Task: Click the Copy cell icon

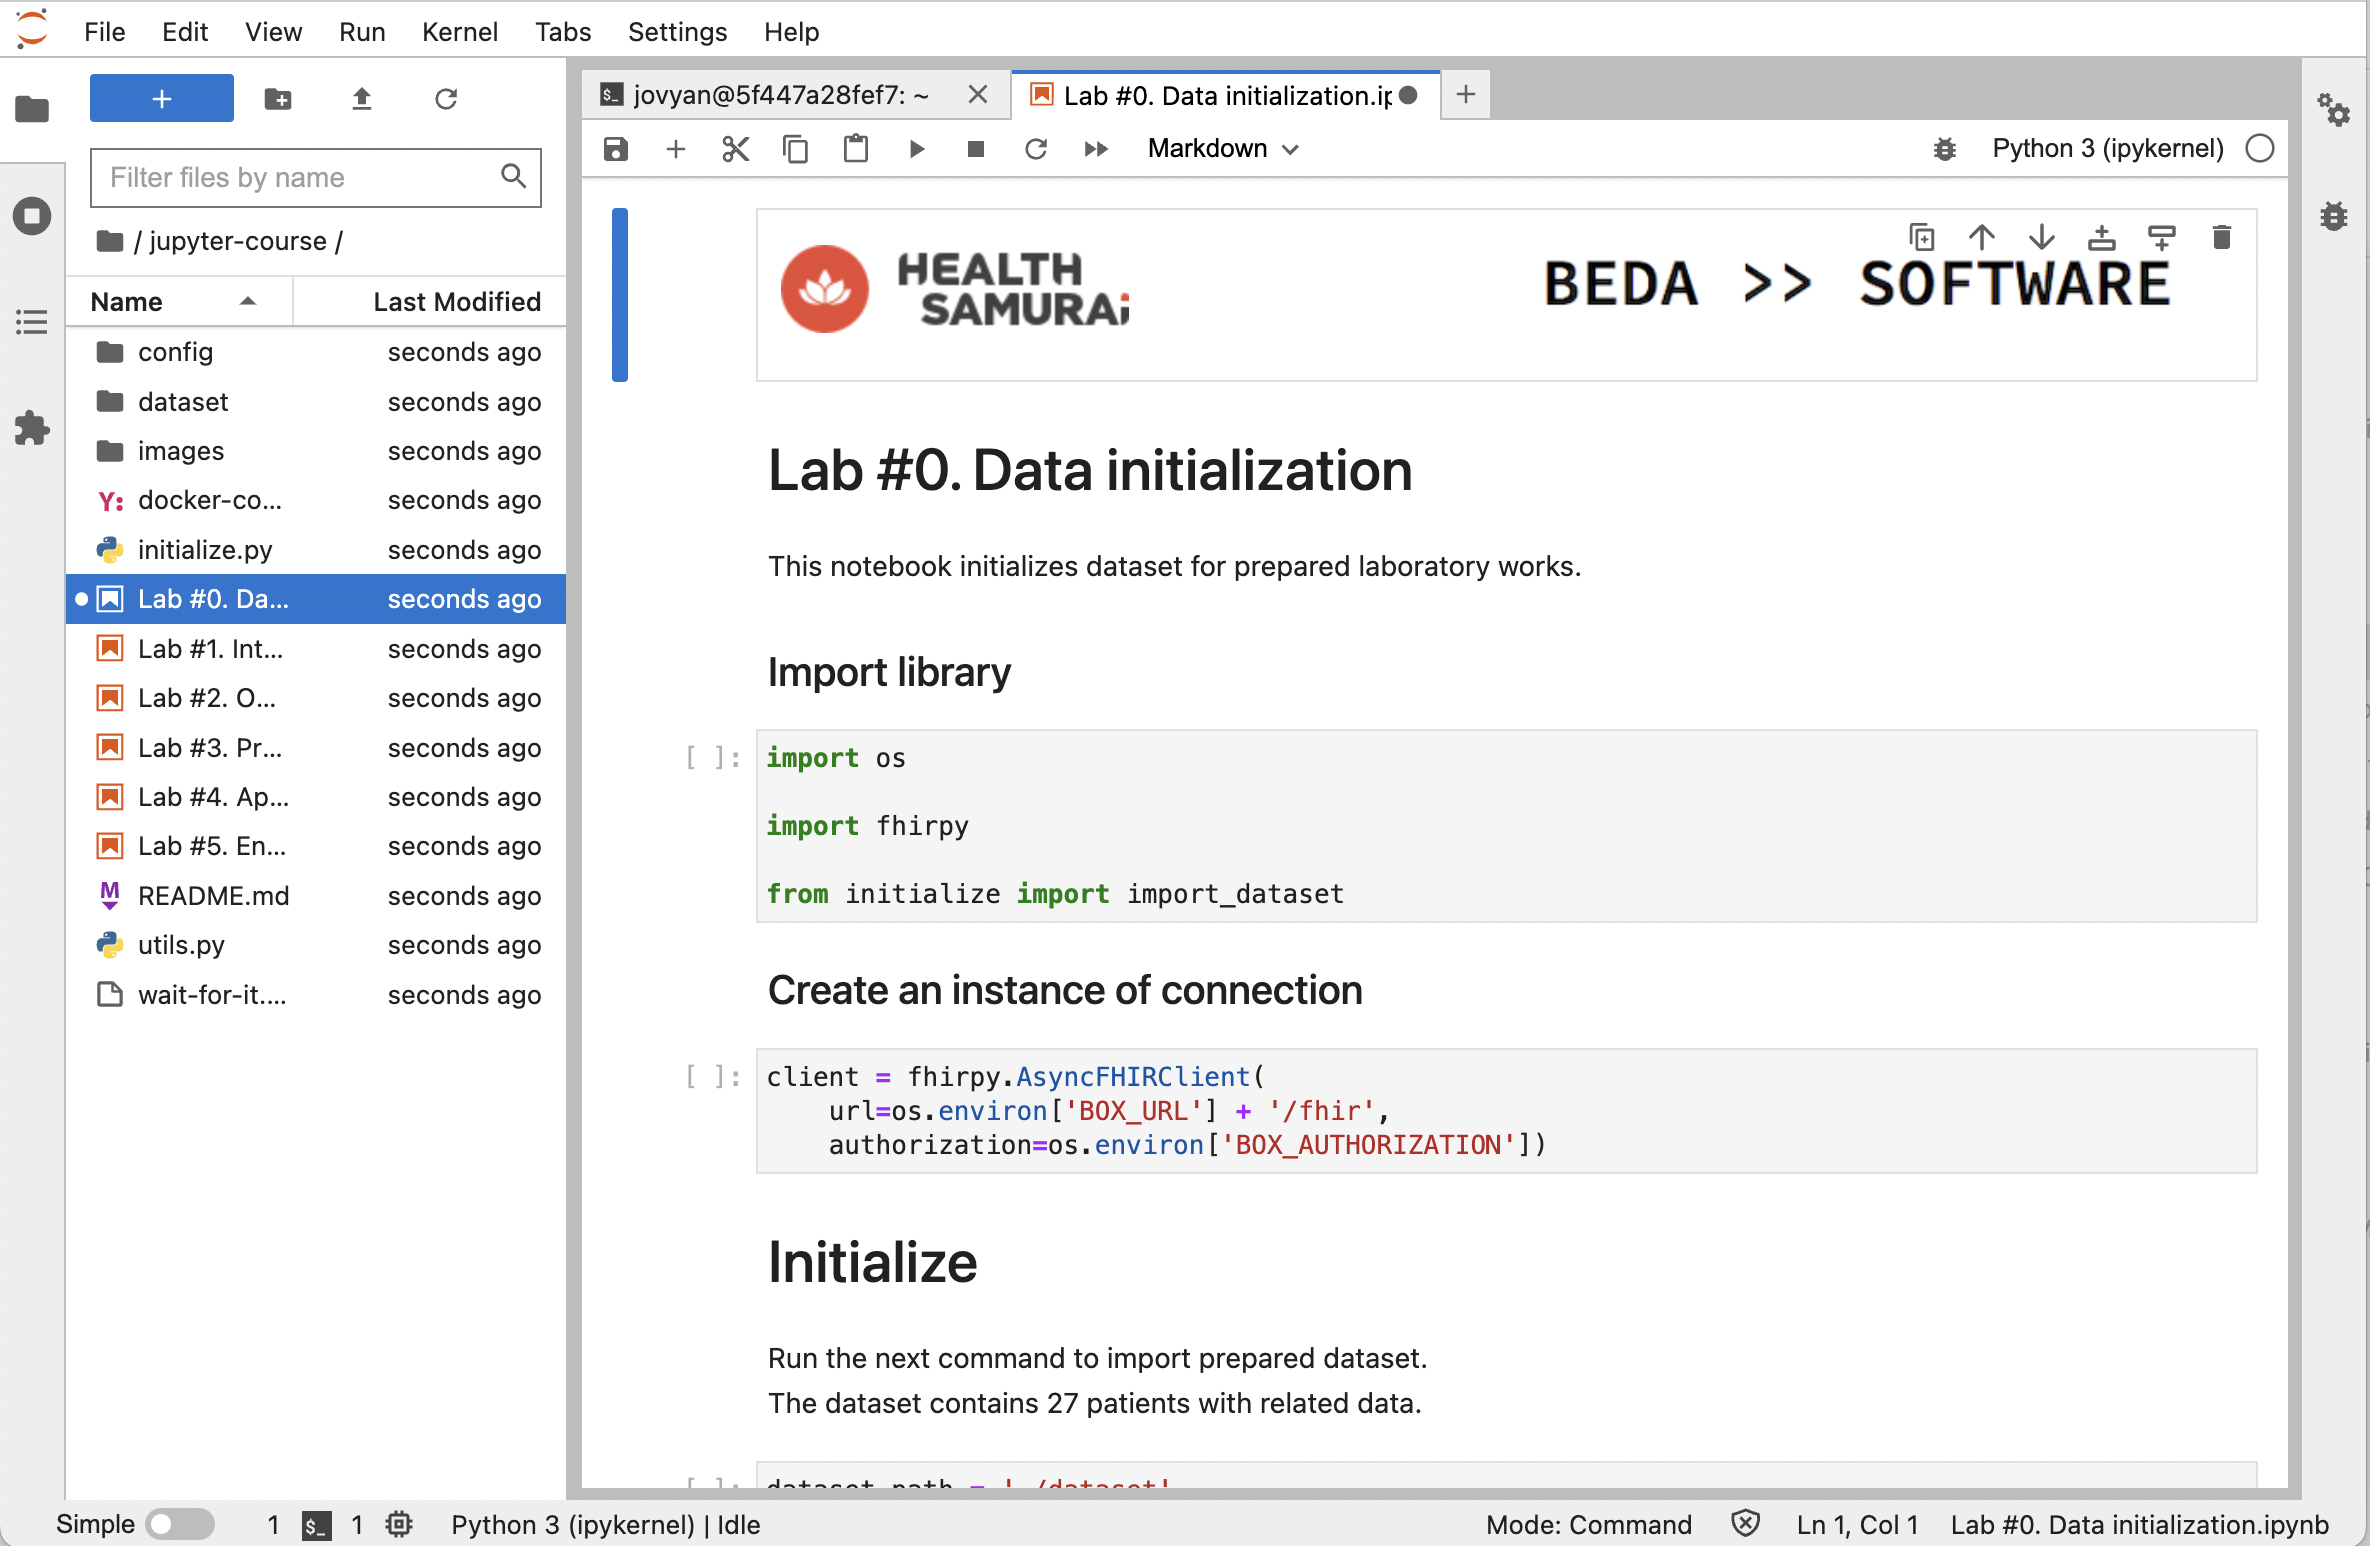Action: (795, 147)
